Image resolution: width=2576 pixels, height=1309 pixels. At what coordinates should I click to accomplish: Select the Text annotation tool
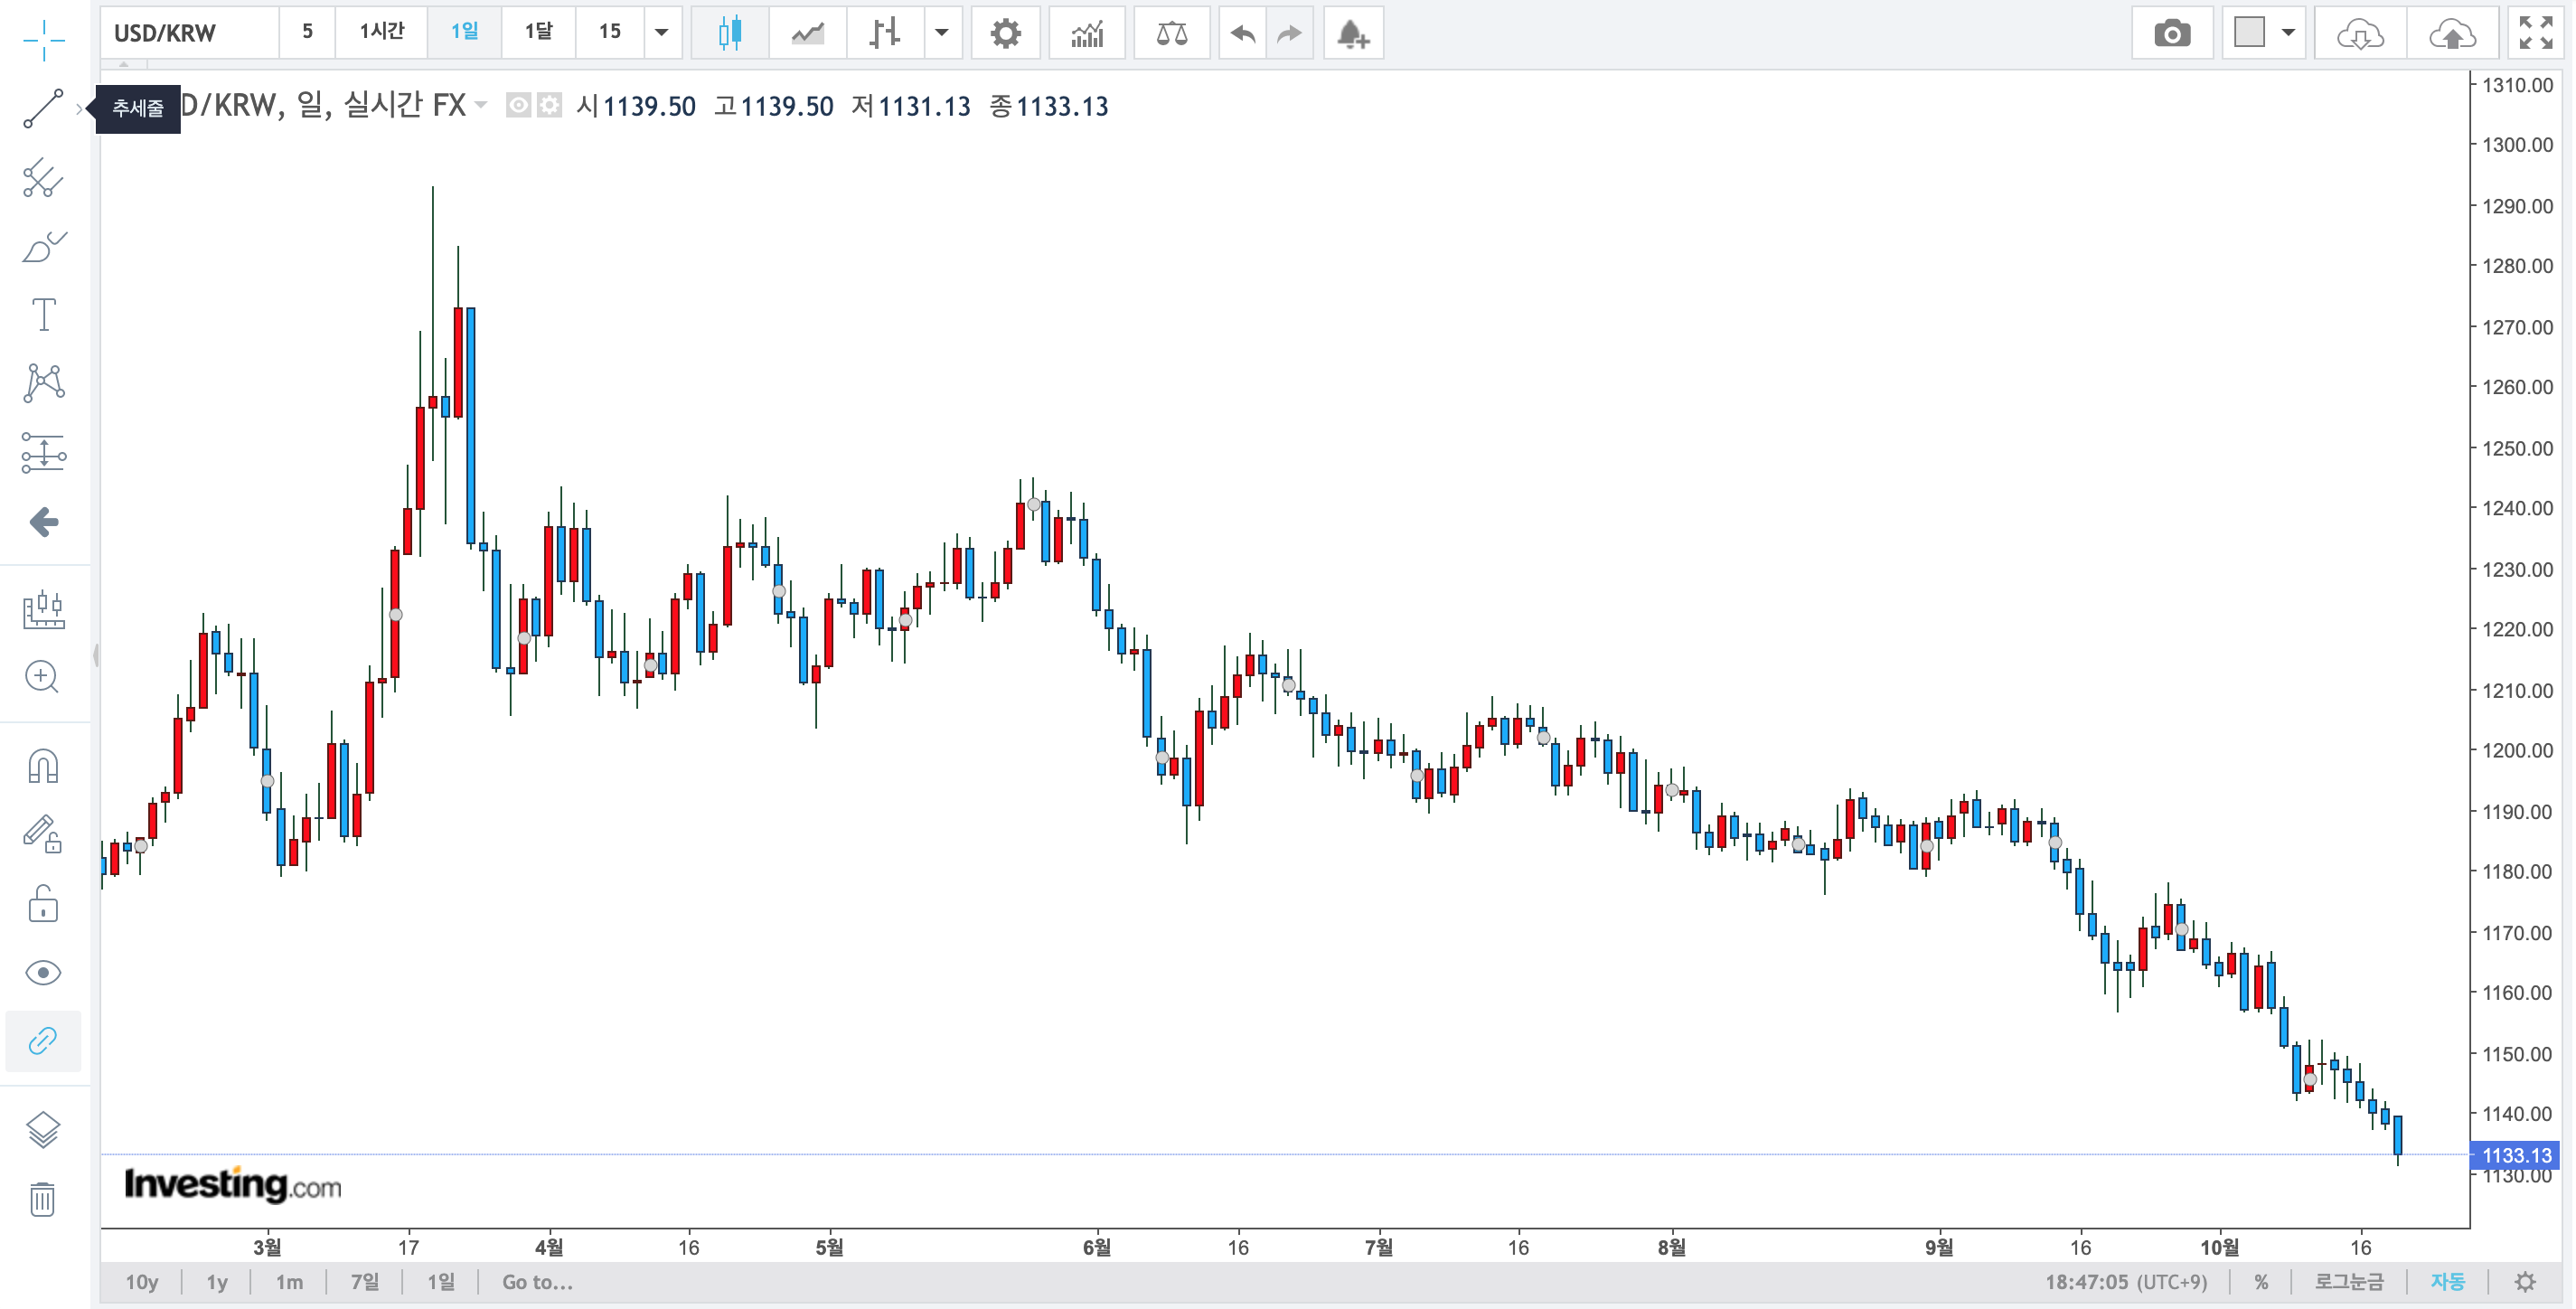[43, 315]
